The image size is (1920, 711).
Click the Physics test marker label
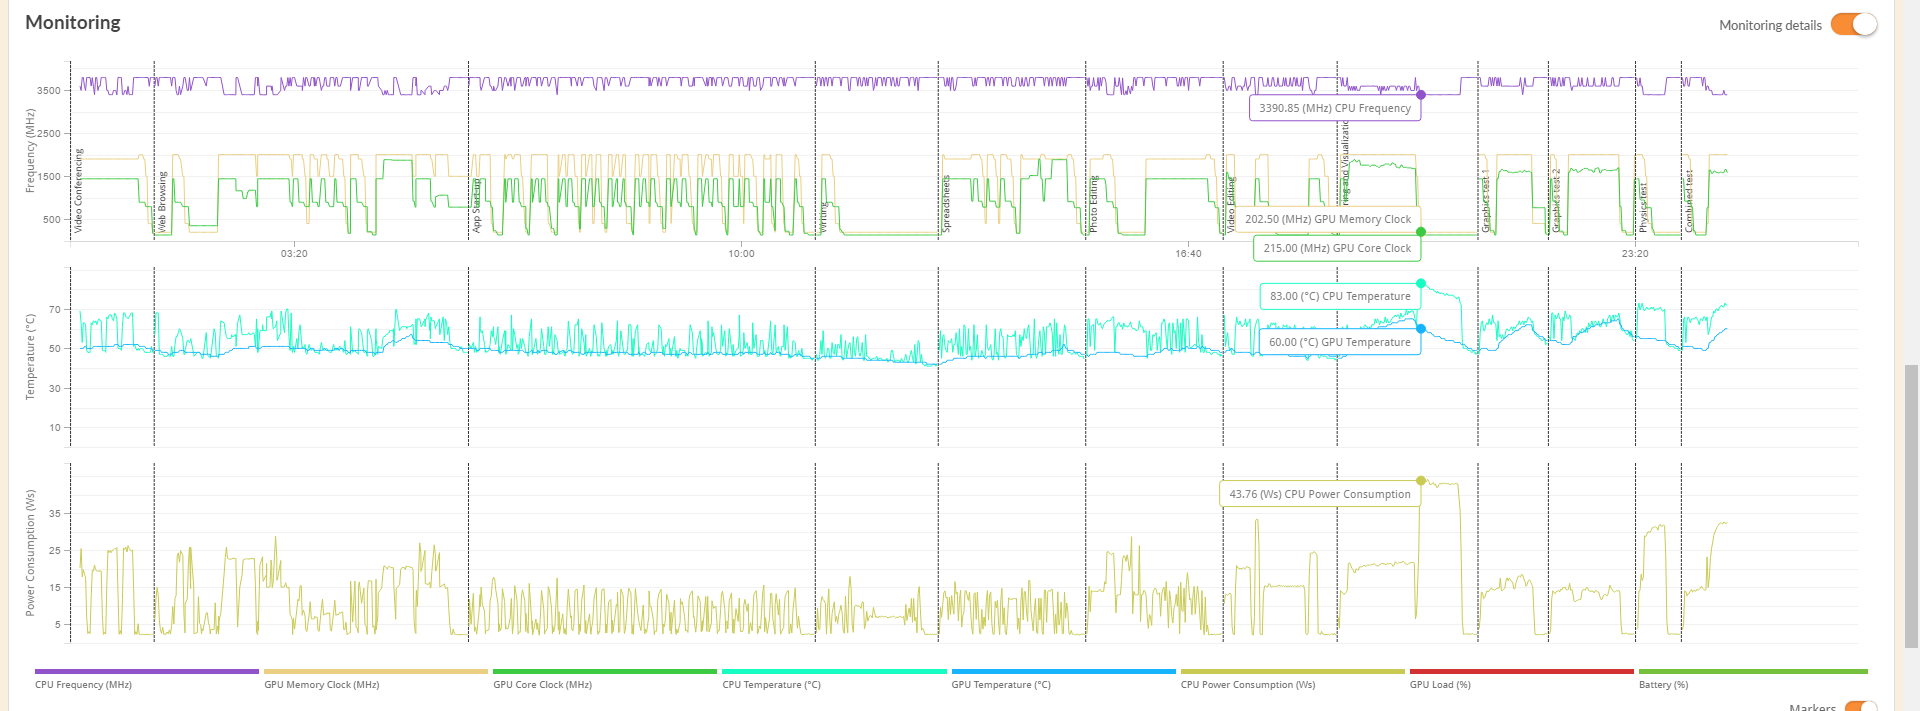point(1643,207)
